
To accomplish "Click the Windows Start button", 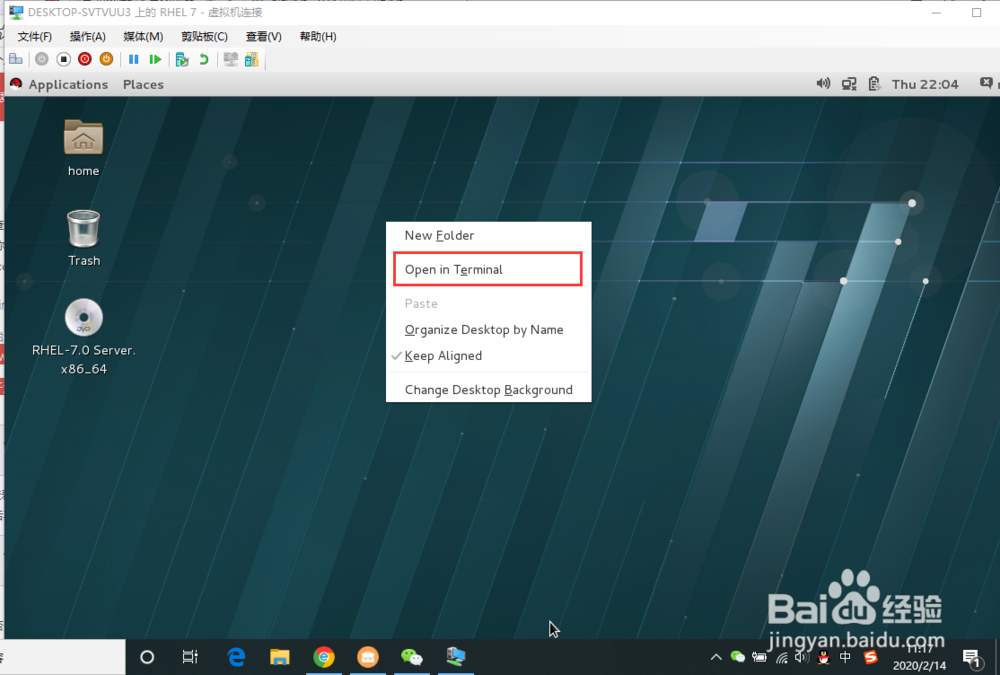I will click(147, 657).
